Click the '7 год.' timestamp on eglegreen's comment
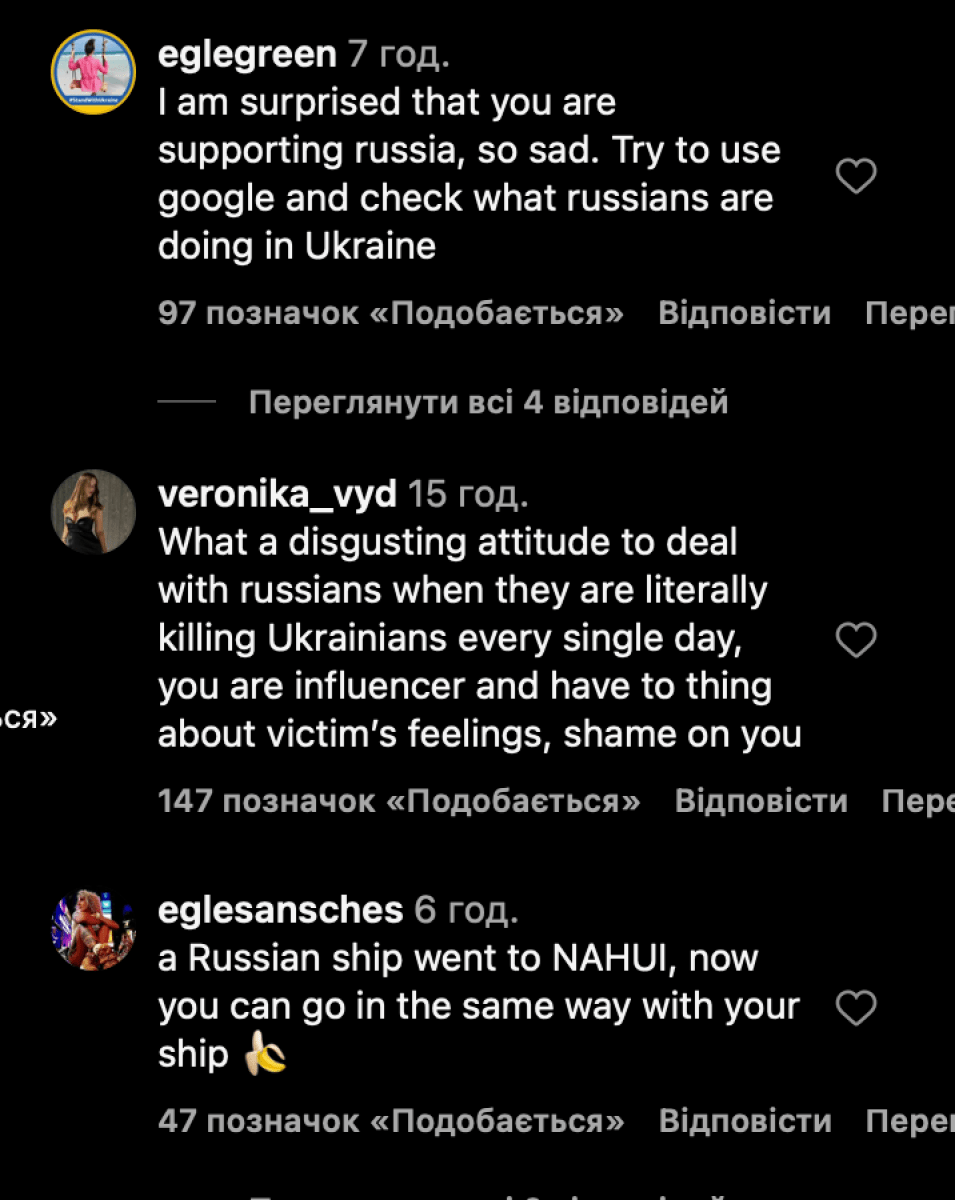Image resolution: width=955 pixels, height=1200 pixels. coord(398,54)
